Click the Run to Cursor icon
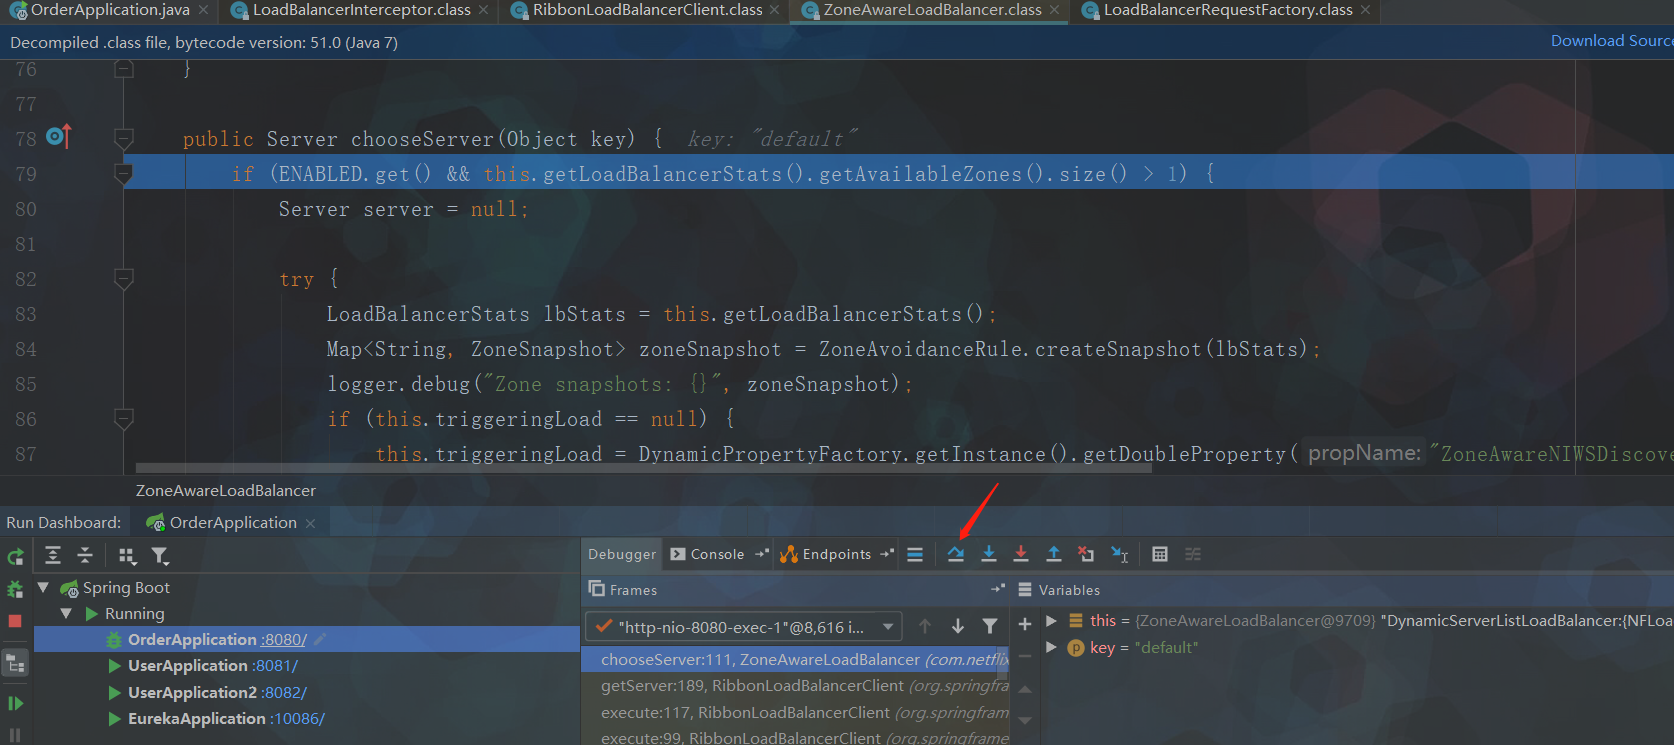Viewport: 1674px width, 745px height. tap(1120, 554)
